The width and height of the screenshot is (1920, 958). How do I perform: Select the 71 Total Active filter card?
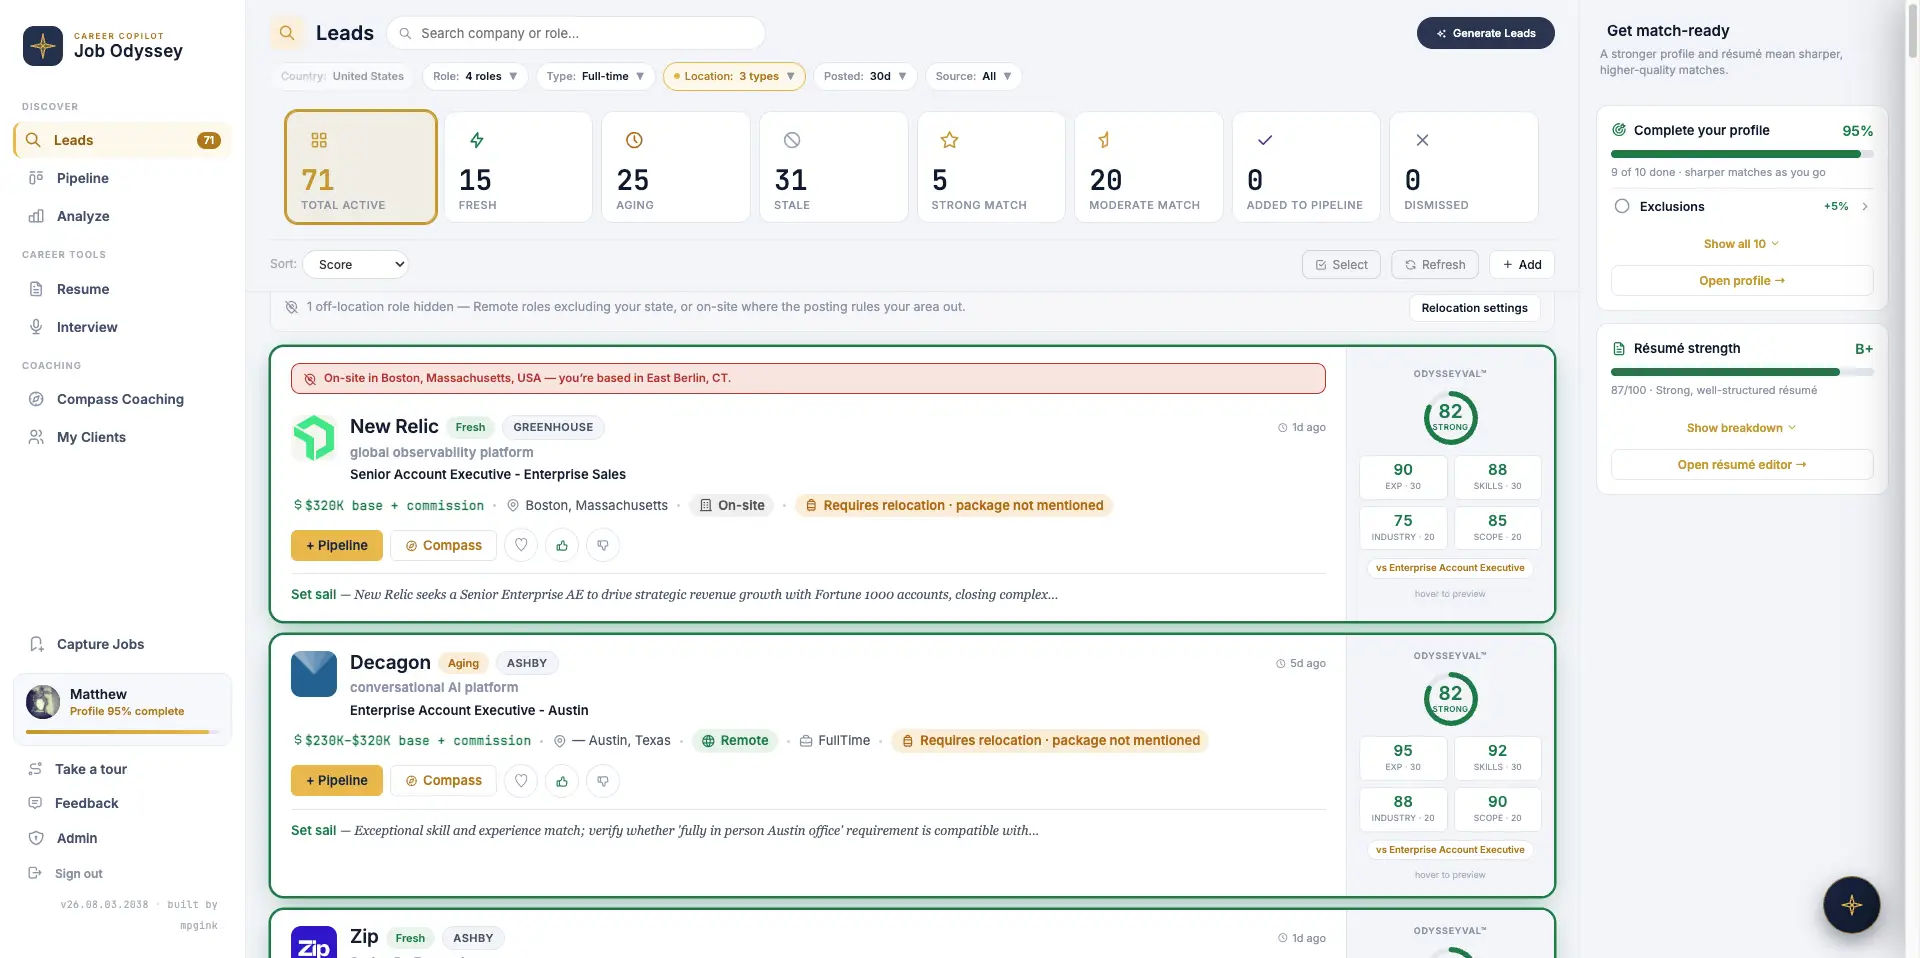click(x=361, y=167)
